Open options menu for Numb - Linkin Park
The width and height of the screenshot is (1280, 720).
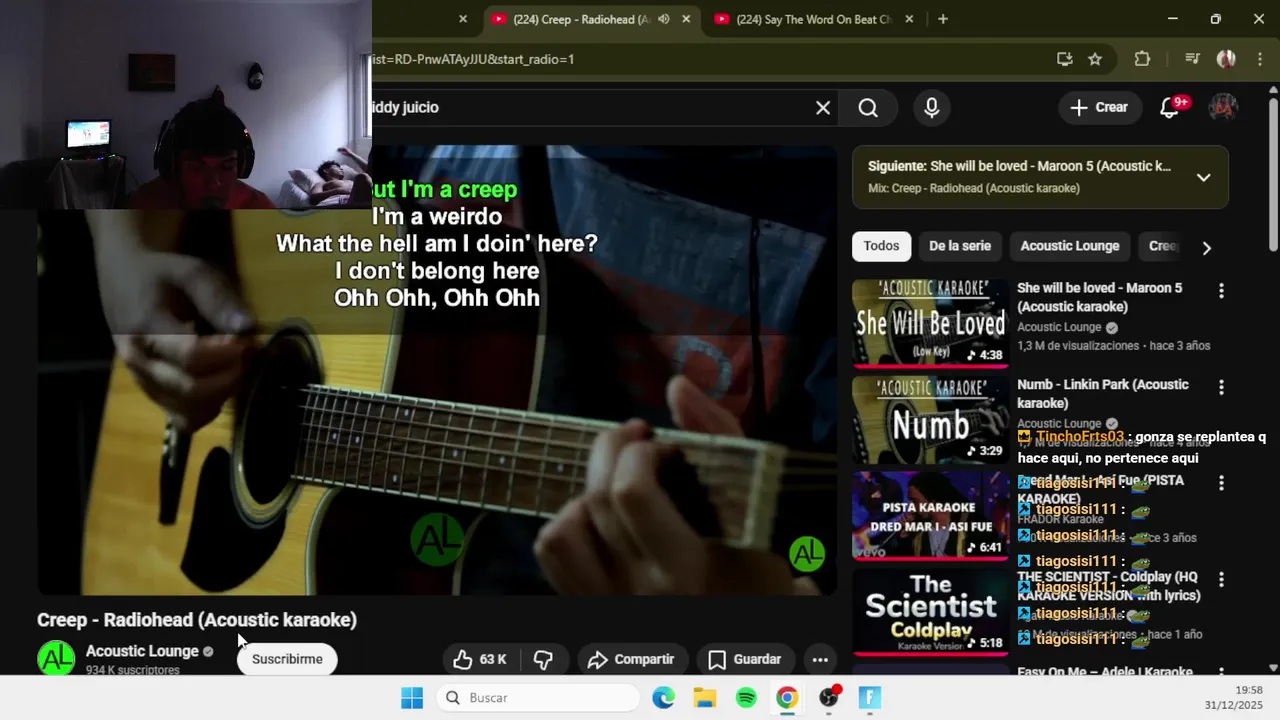1221,387
